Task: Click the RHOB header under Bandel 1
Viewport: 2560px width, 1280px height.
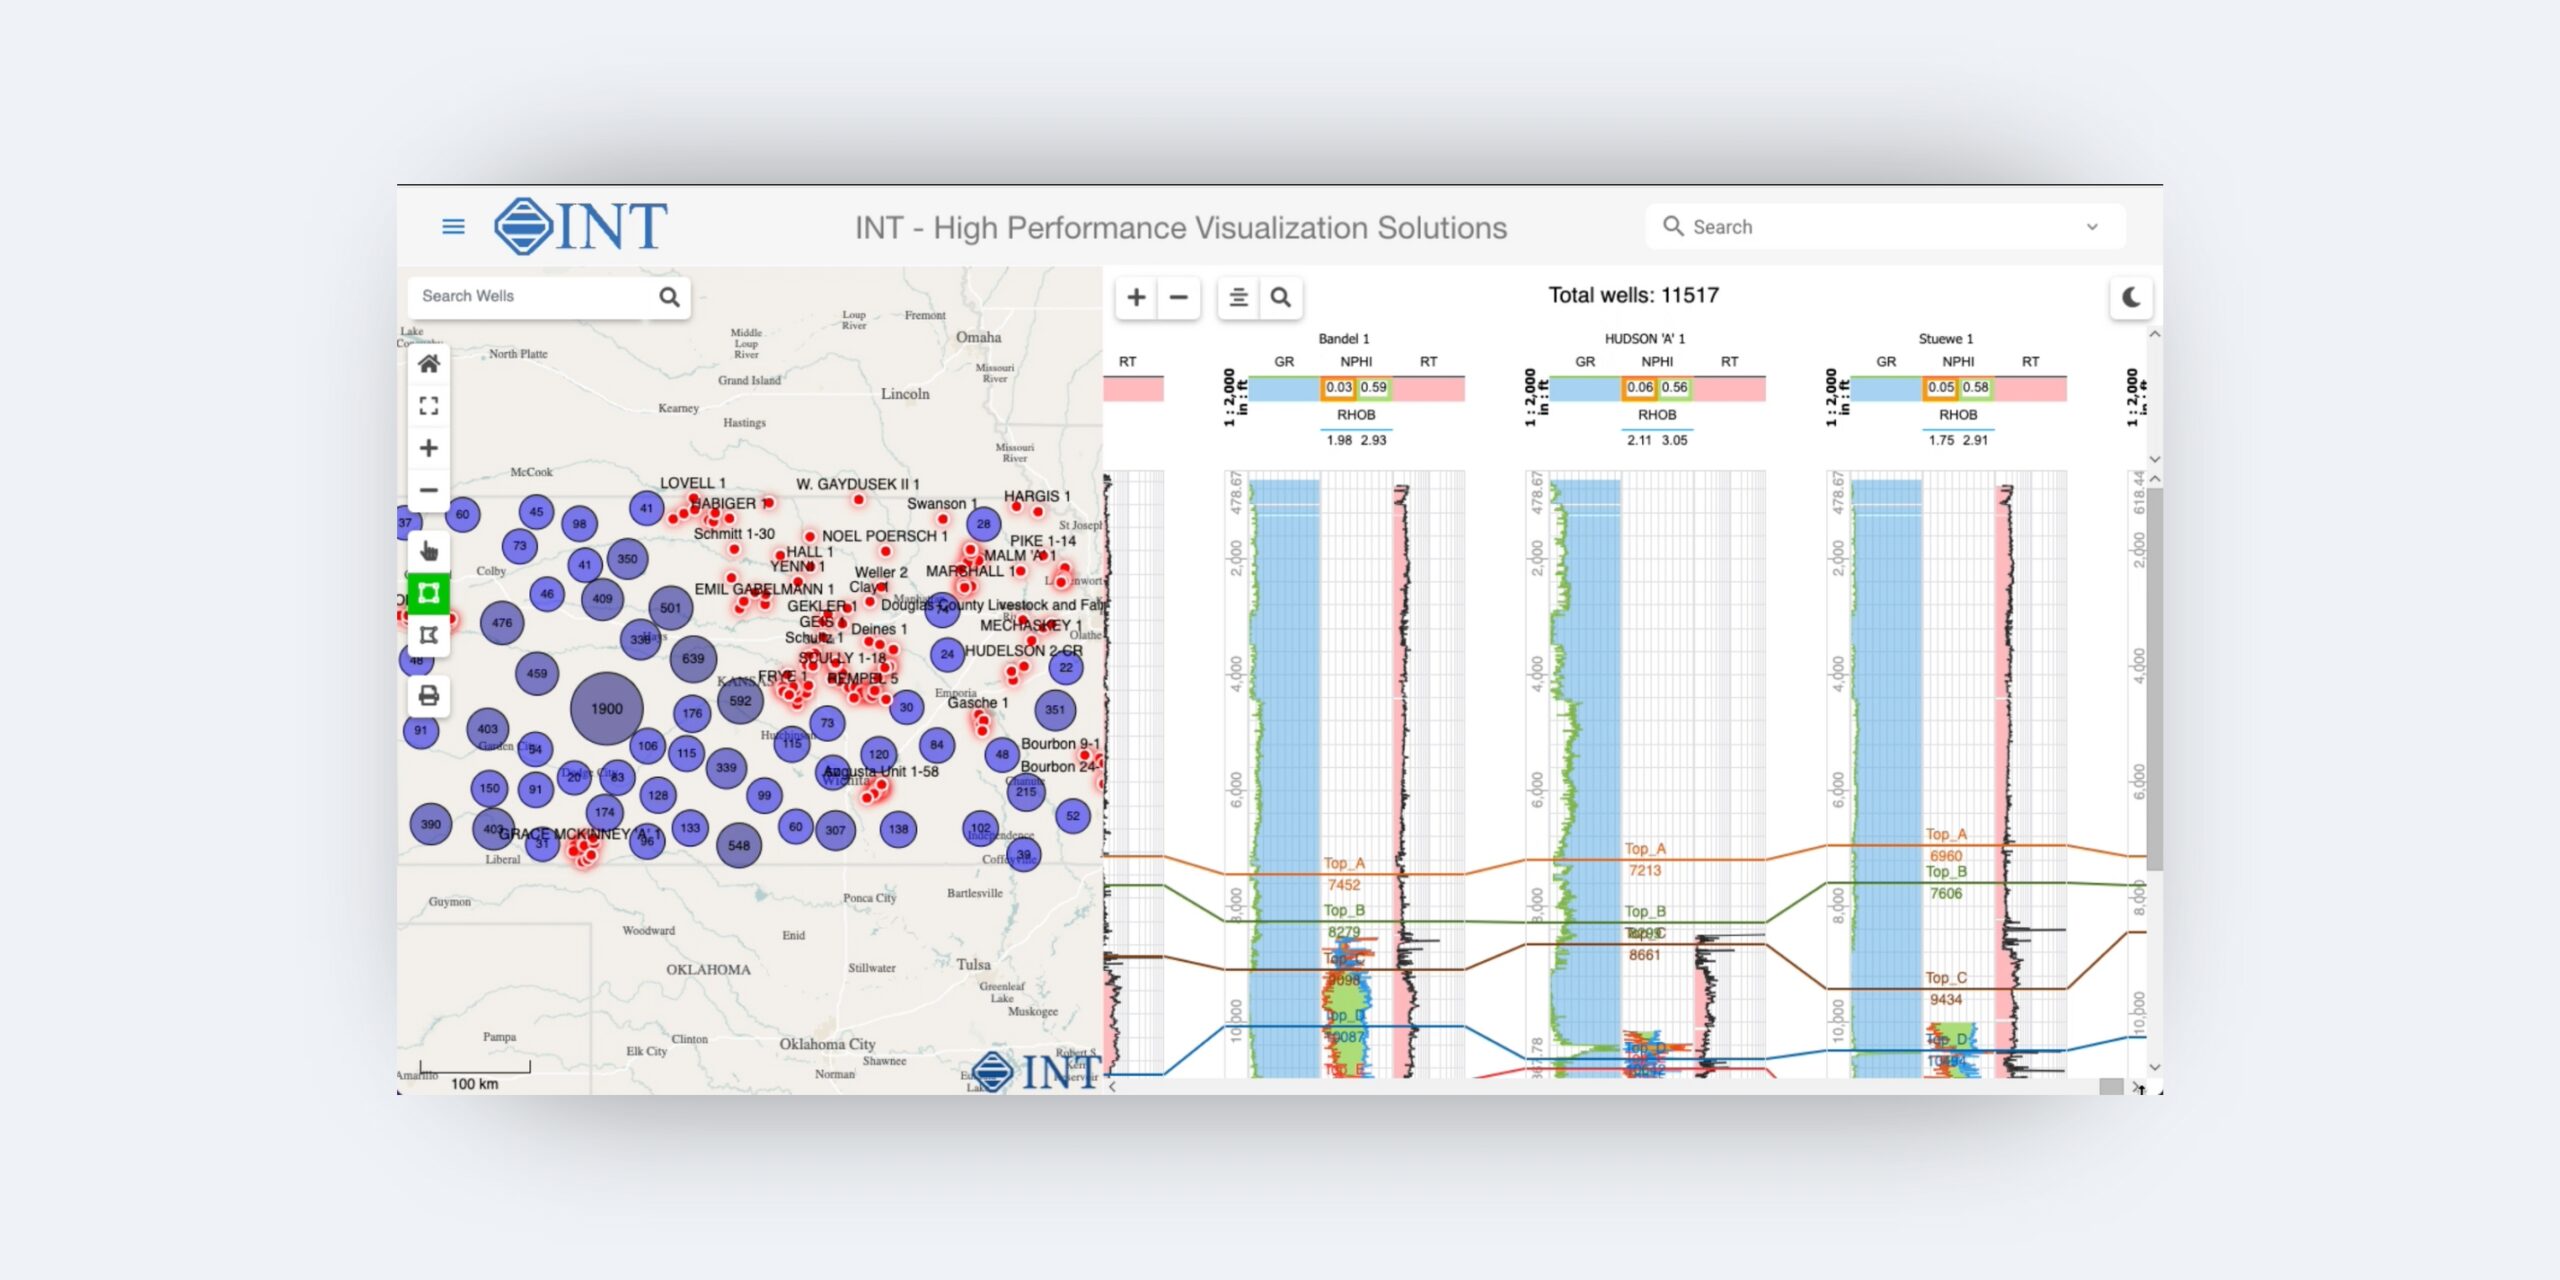Action: tap(1356, 415)
